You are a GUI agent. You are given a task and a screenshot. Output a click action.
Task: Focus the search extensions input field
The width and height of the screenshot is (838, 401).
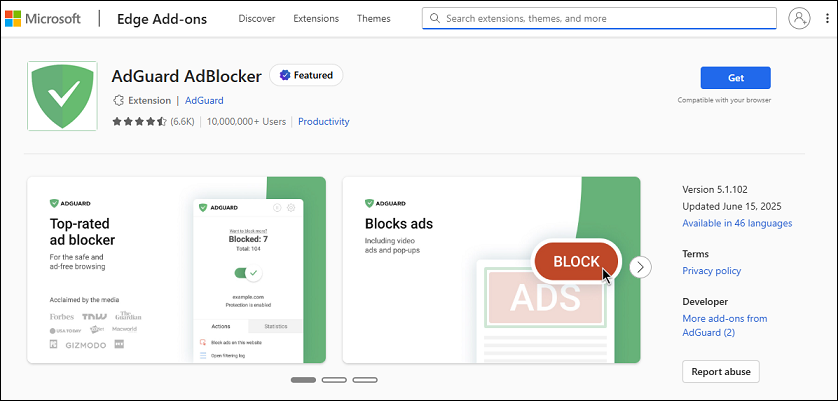pyautogui.click(x=599, y=18)
